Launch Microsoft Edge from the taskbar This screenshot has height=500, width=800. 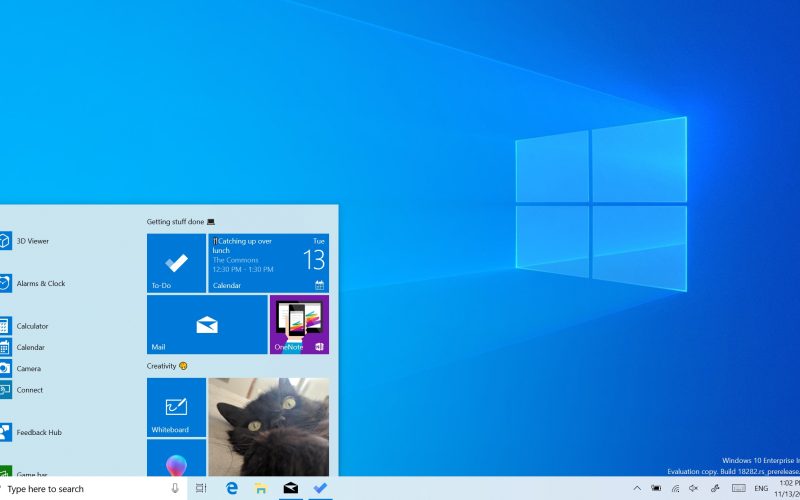(232, 489)
